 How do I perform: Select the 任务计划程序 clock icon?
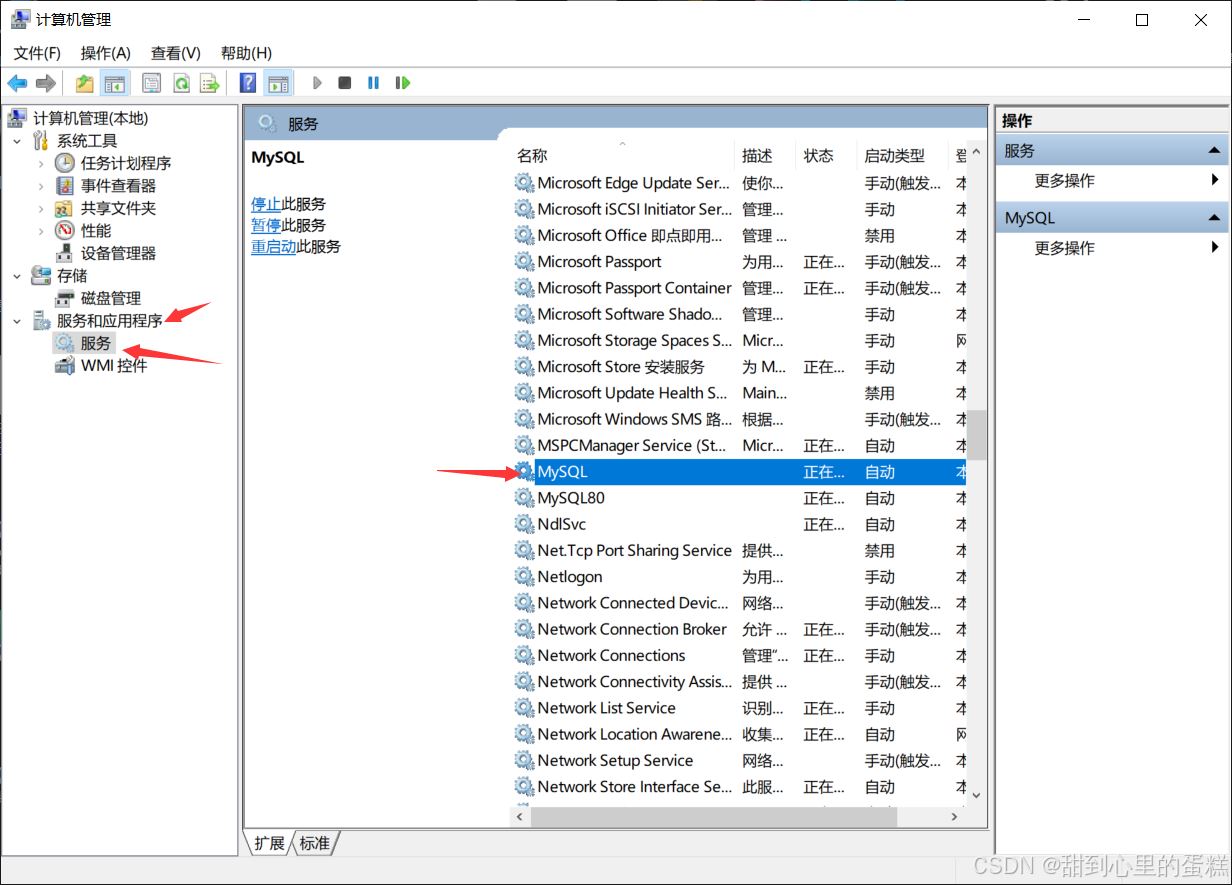(x=65, y=163)
